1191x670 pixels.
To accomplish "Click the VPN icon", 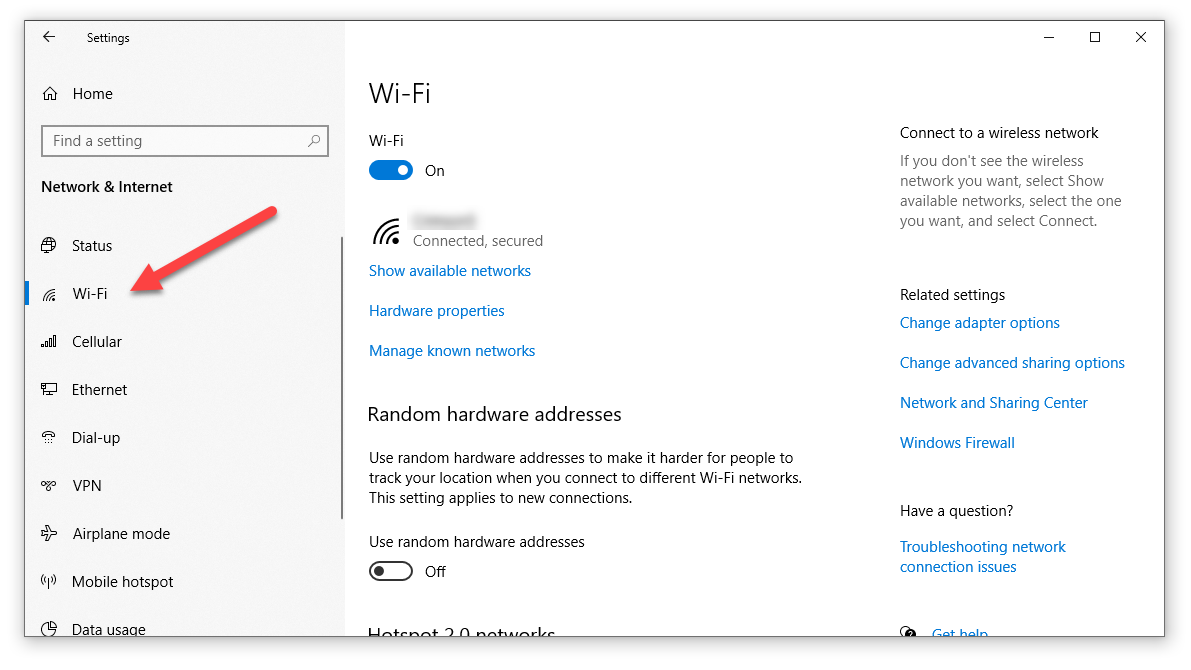I will (x=49, y=486).
